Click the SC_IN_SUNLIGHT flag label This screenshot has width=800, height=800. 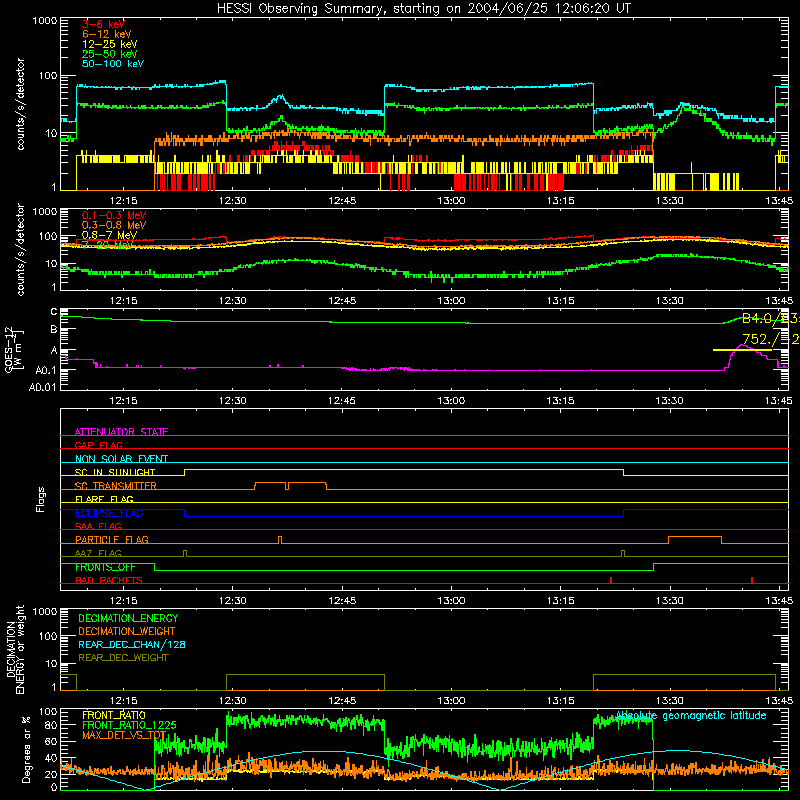click(x=115, y=472)
